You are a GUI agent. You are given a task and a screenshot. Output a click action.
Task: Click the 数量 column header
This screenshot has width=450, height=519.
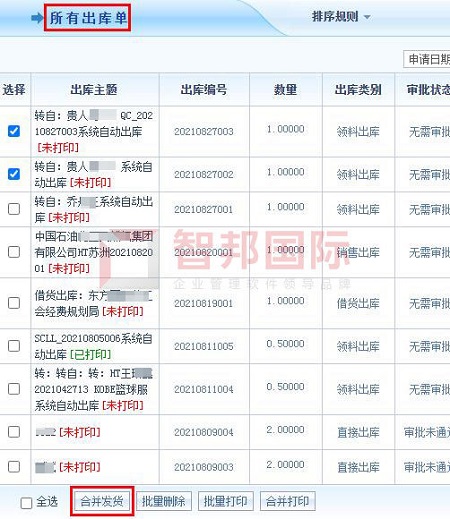click(285, 89)
